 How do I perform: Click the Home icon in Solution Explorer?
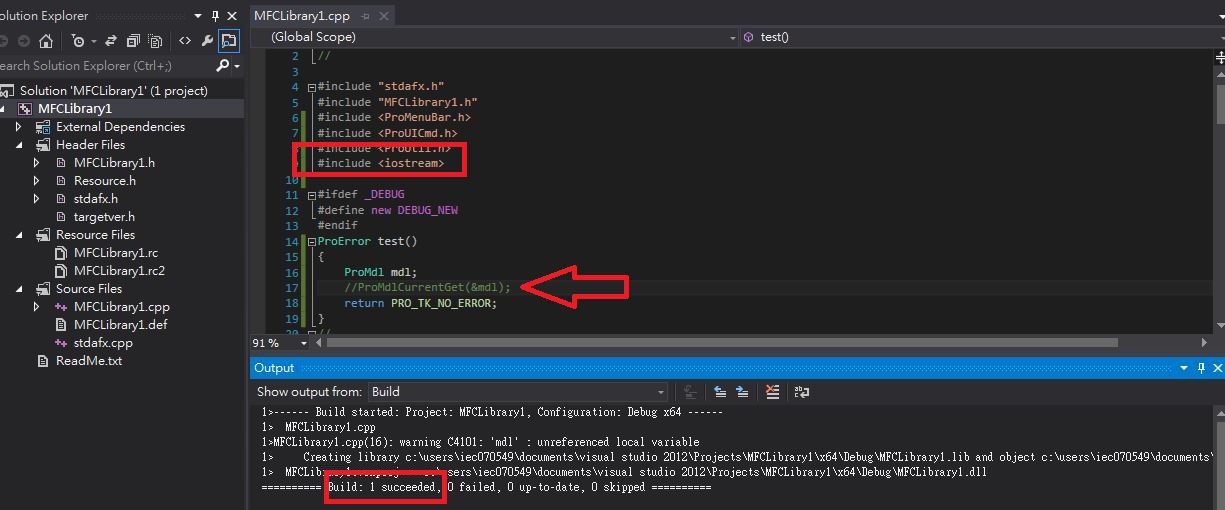(45, 41)
